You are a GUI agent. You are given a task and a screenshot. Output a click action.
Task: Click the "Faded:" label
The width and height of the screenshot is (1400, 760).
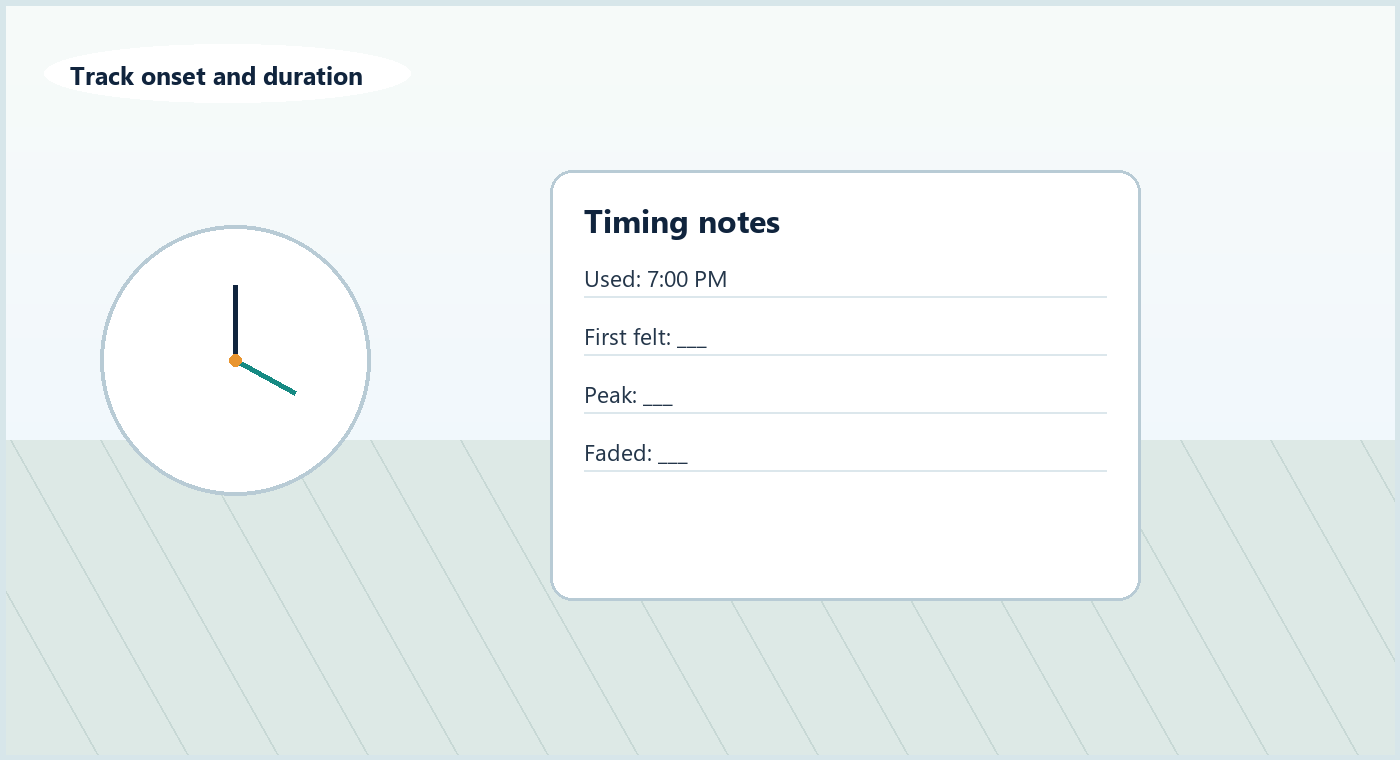click(x=618, y=453)
